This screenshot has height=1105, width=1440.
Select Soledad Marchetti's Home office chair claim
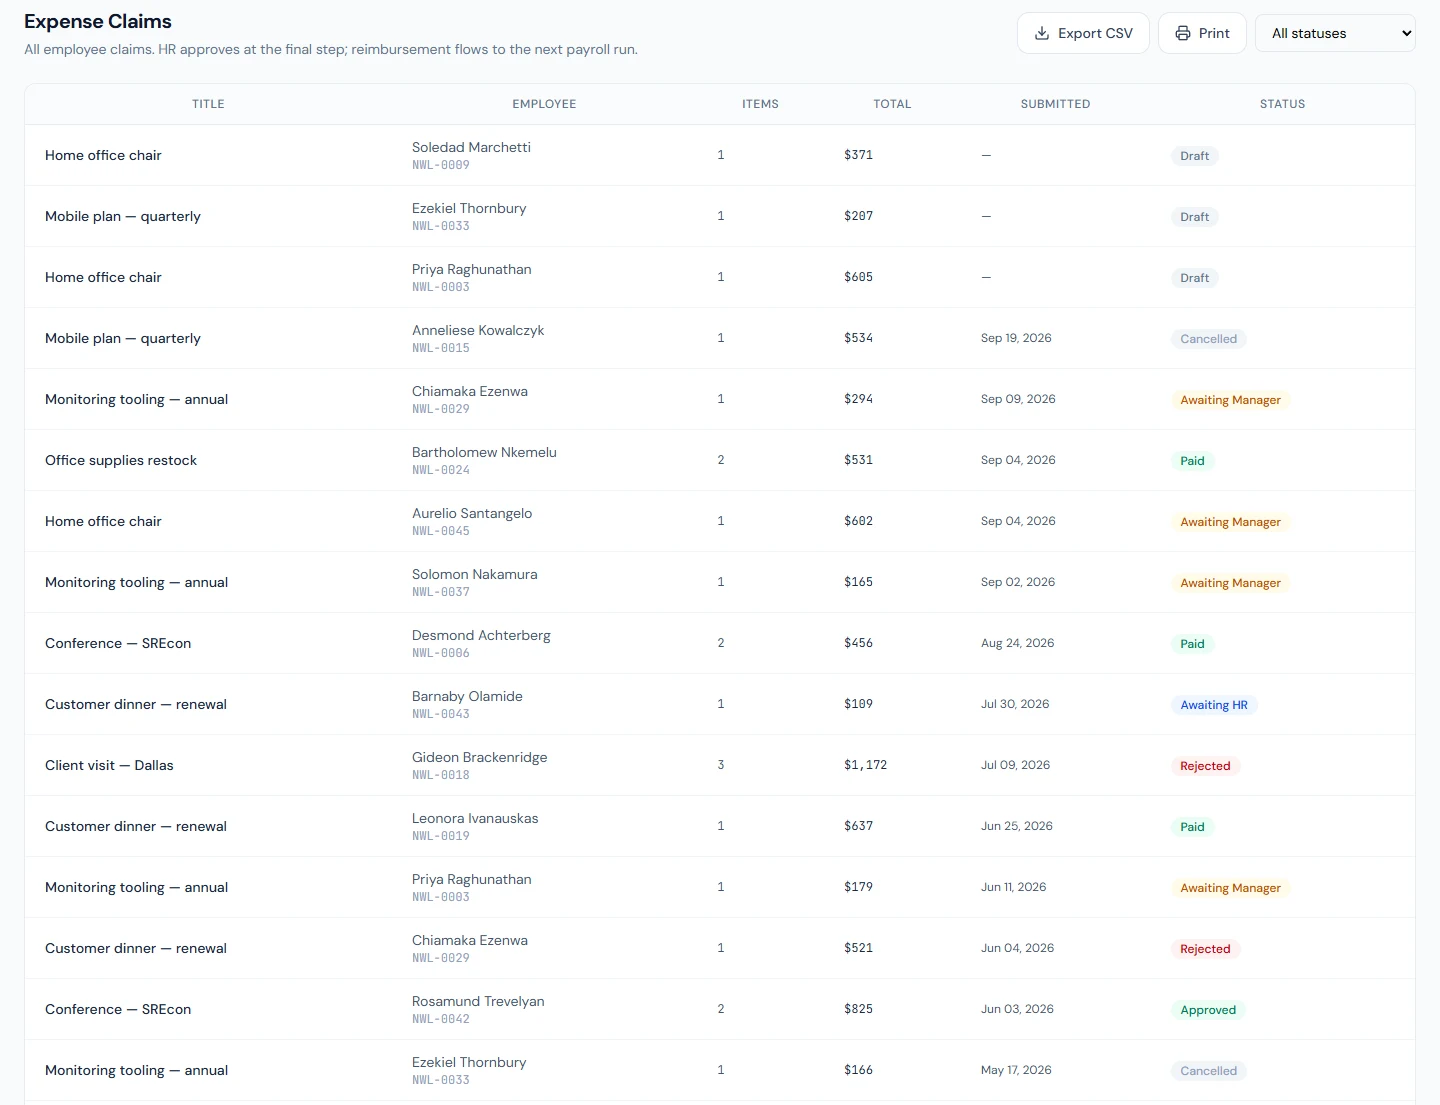720,155
